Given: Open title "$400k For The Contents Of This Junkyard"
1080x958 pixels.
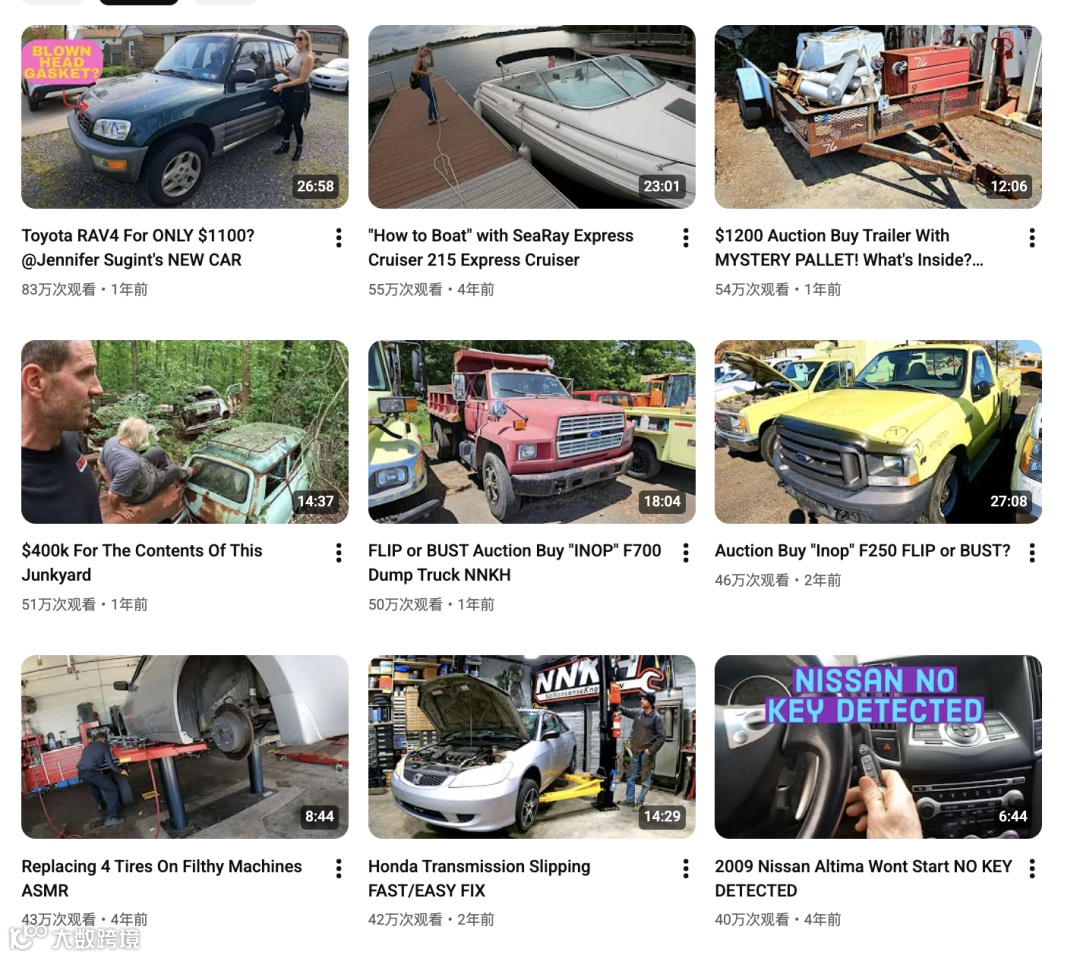Looking at the screenshot, I should (x=142, y=563).
